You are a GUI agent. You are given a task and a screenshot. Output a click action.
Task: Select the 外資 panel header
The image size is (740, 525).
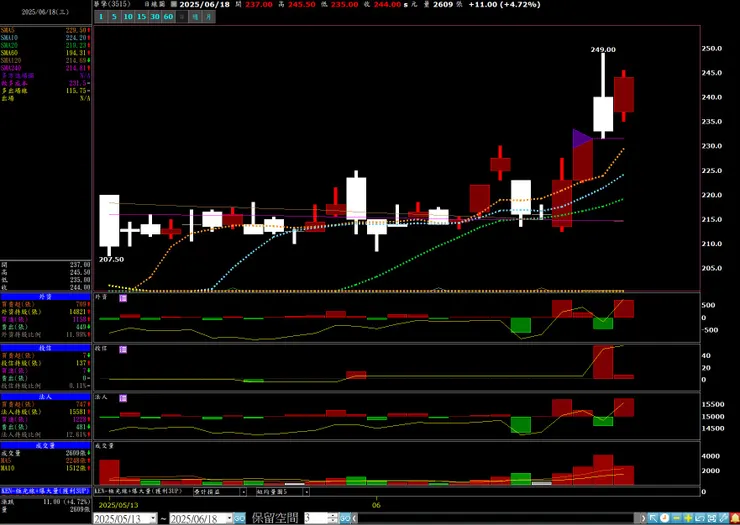[45, 296]
